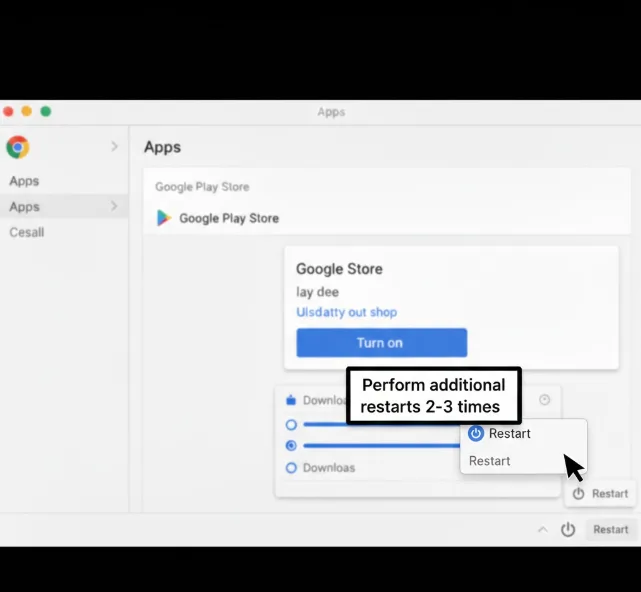The height and width of the screenshot is (592, 641).
Task: Click the blue Turn on button
Action: (381, 343)
